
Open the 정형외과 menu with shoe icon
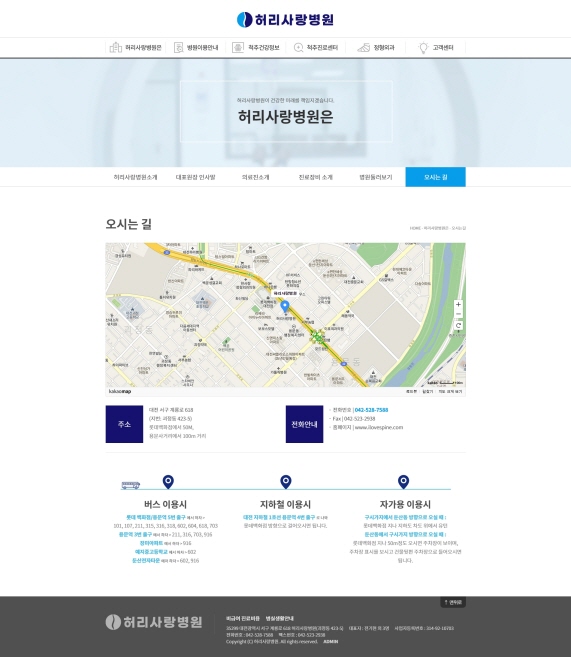tap(376, 47)
